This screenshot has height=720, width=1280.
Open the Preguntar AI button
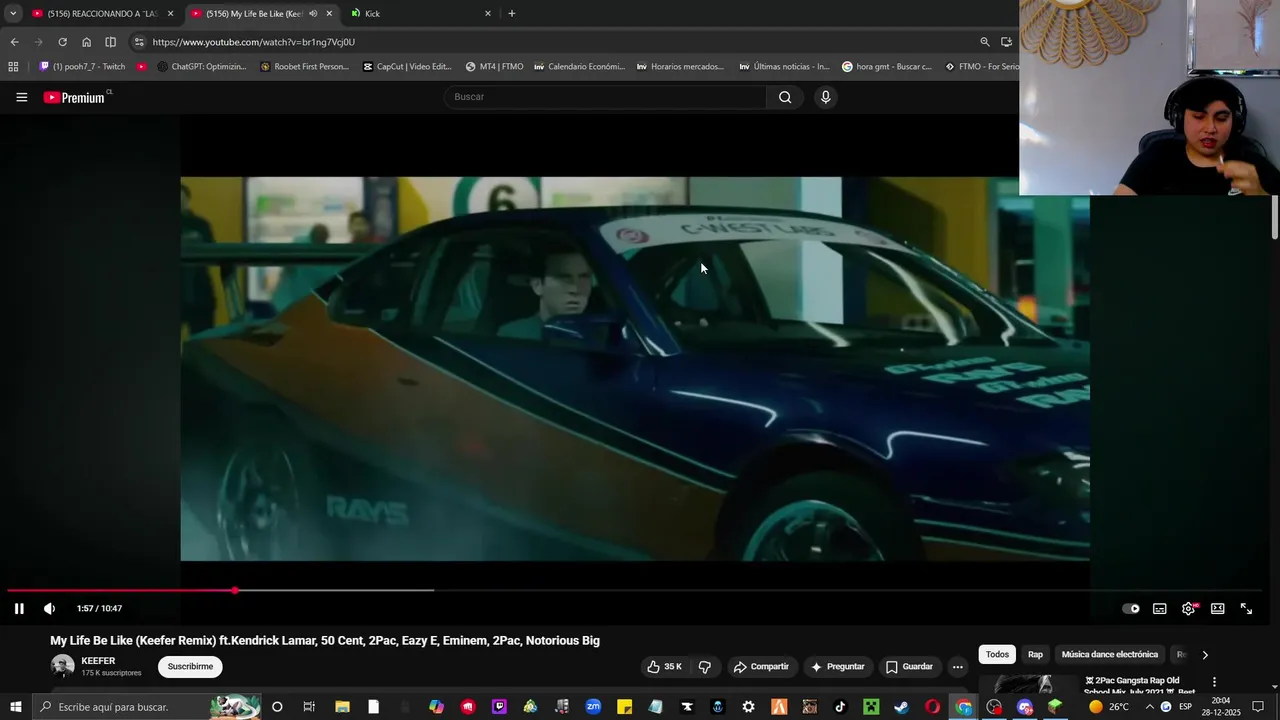837,667
